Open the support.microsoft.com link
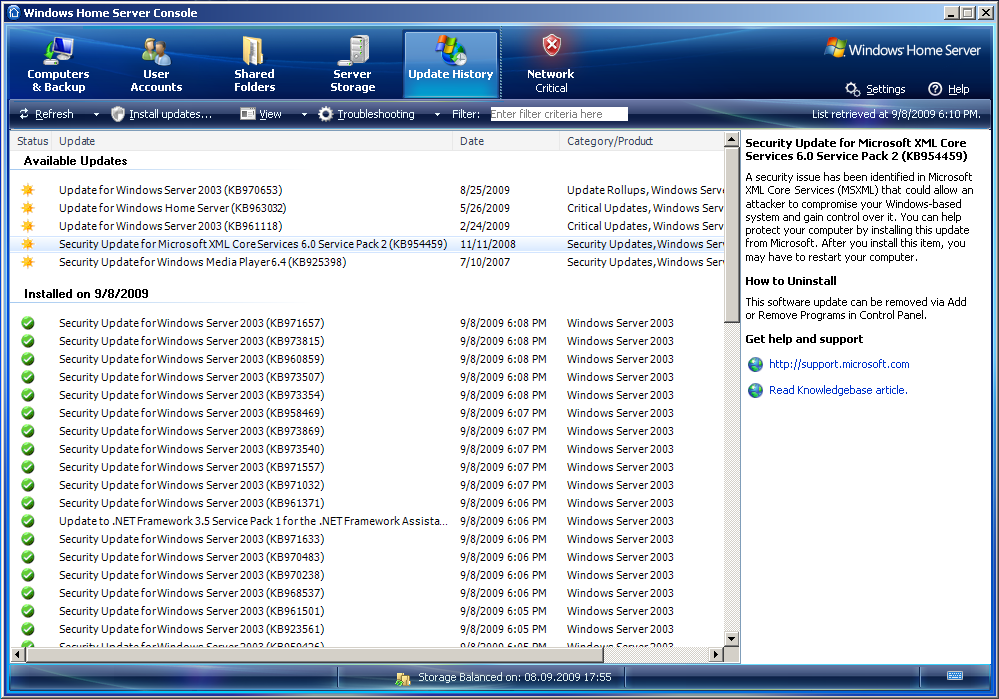999x699 pixels. (x=839, y=364)
